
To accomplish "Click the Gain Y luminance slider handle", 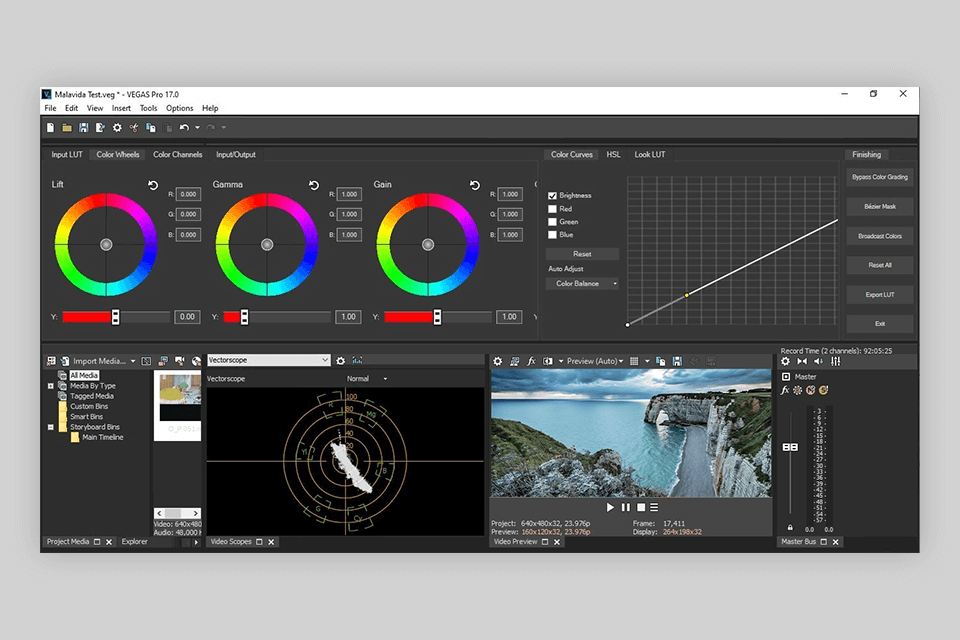I will [x=437, y=317].
